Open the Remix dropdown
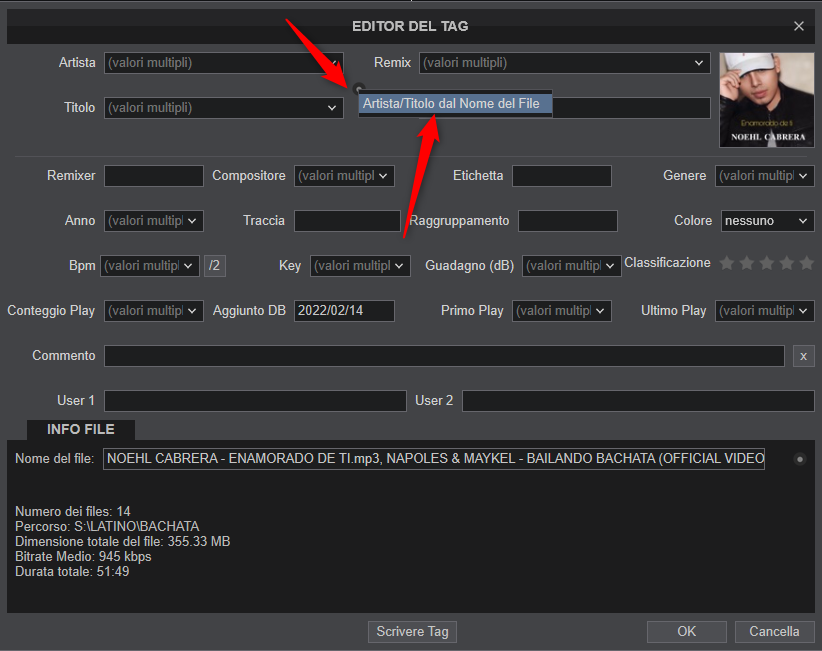 [x=564, y=63]
